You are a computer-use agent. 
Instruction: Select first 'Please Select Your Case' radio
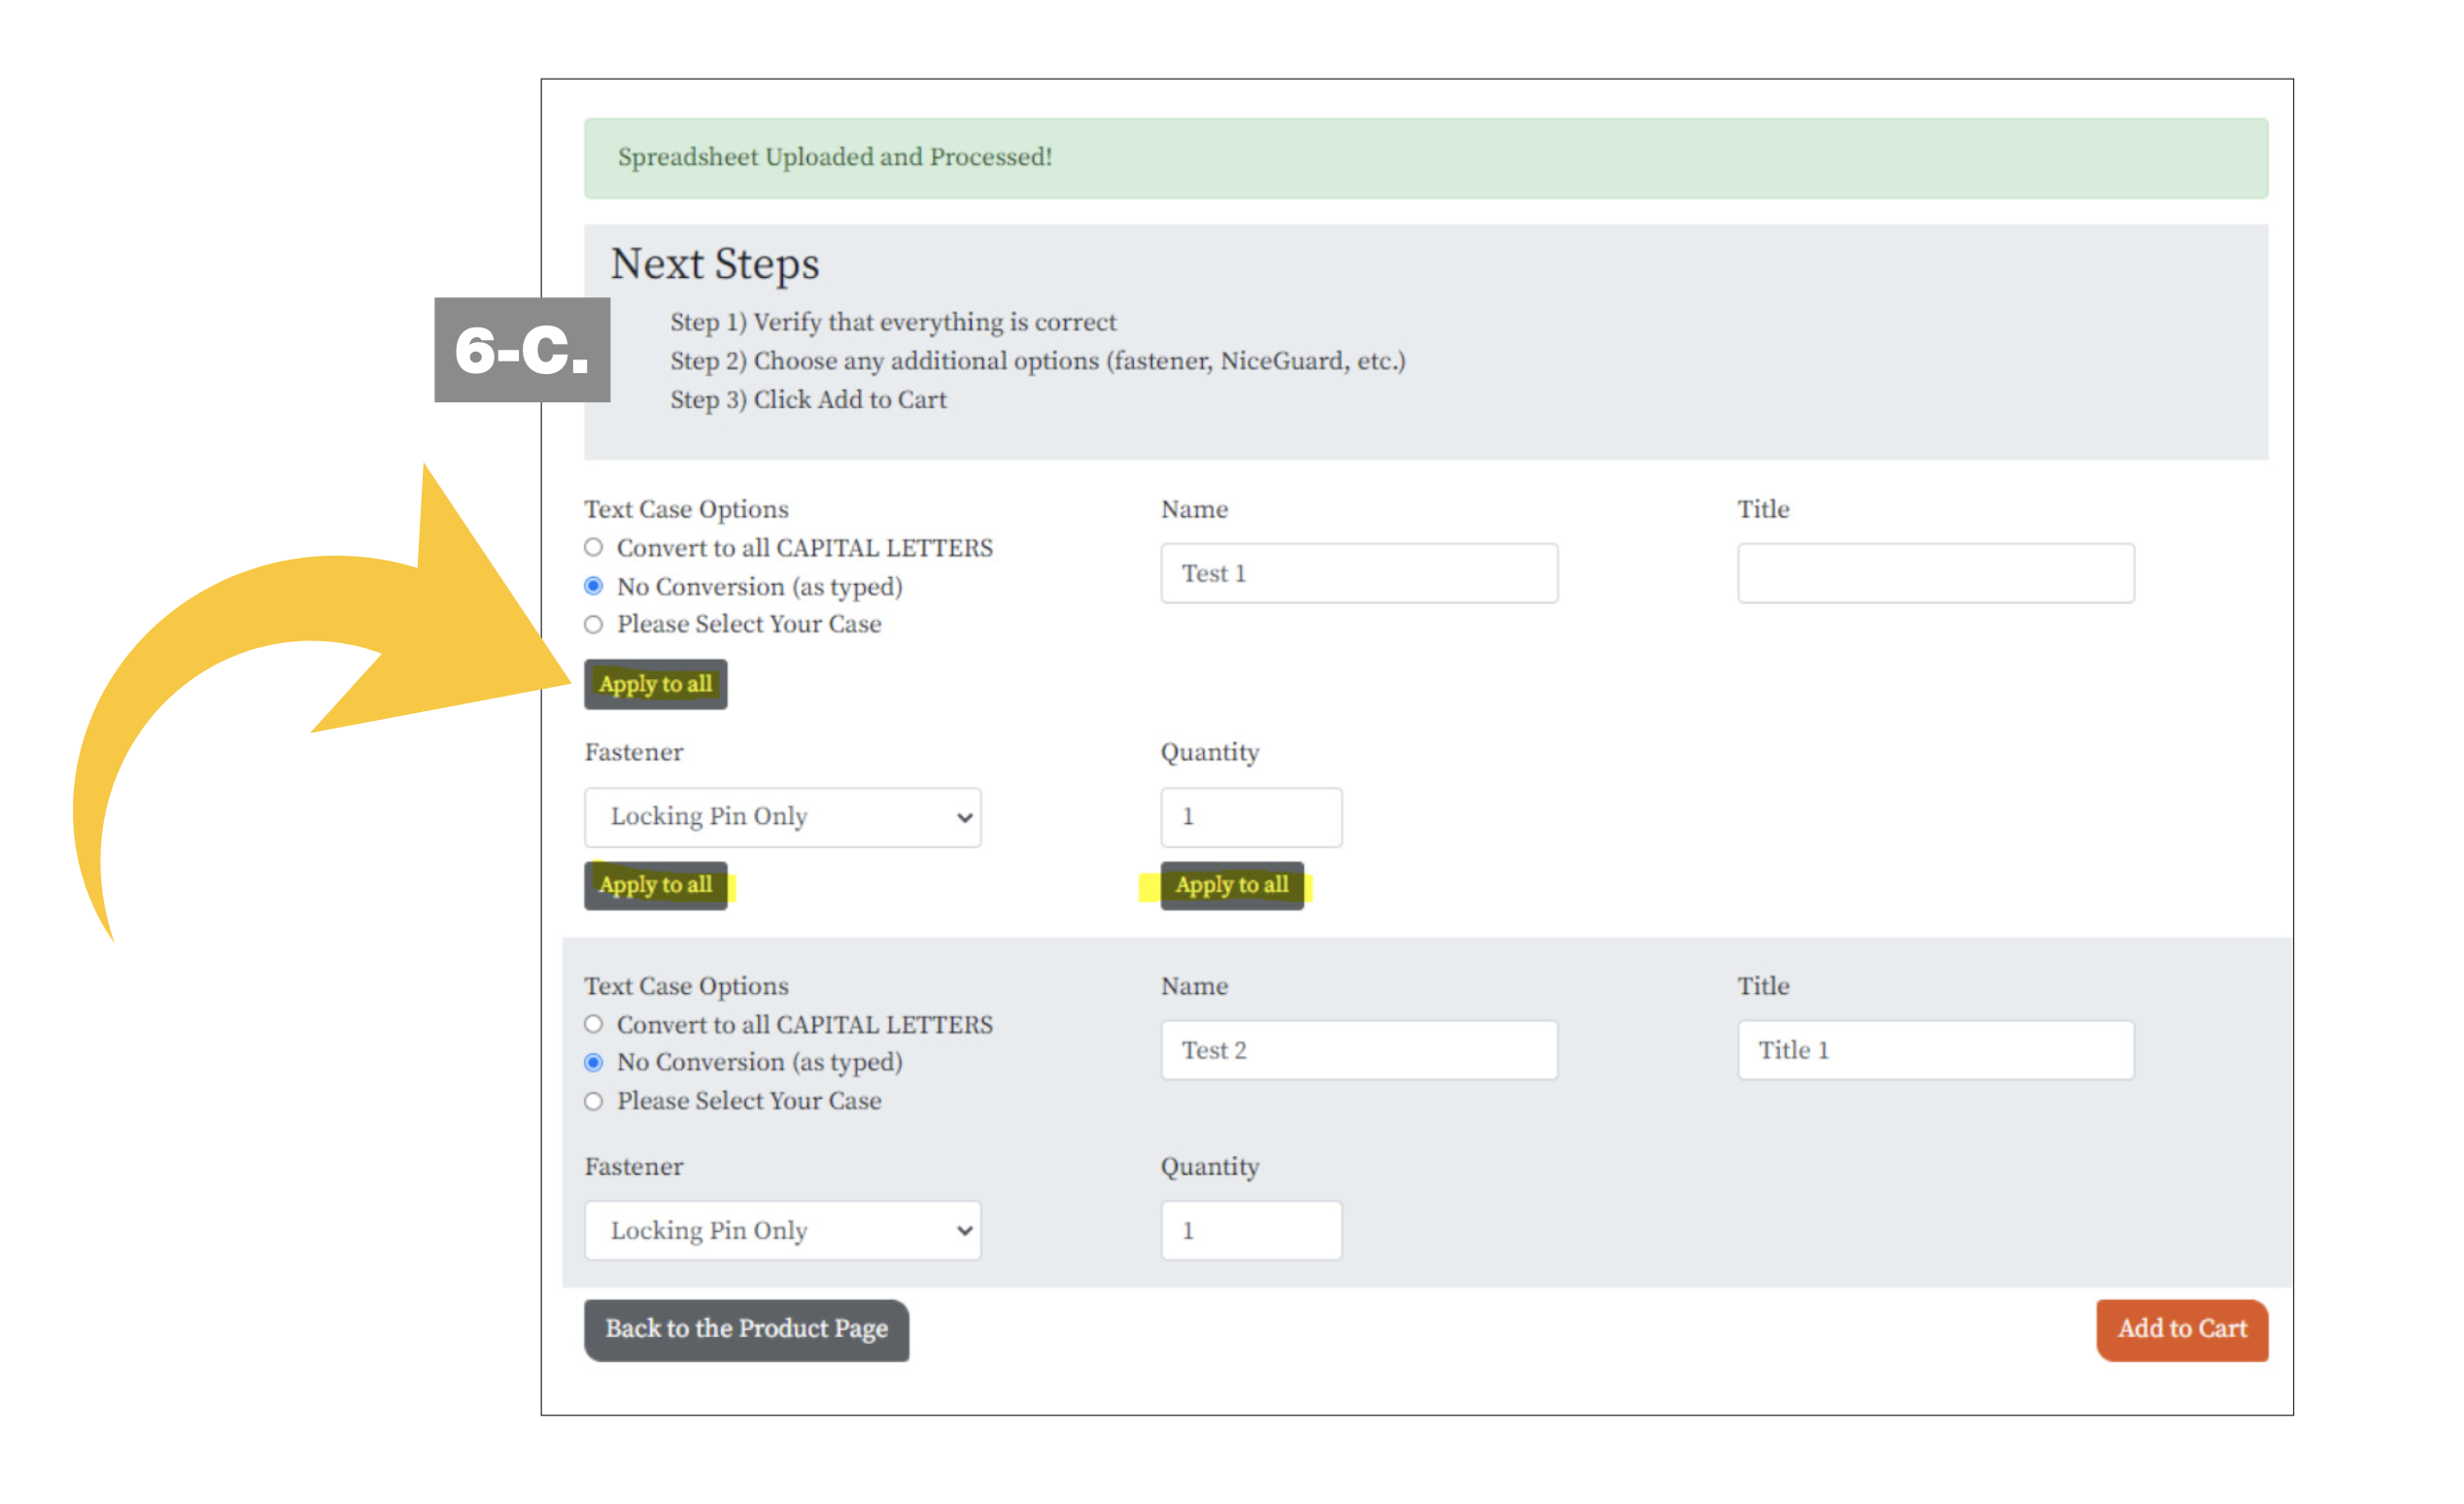(593, 624)
